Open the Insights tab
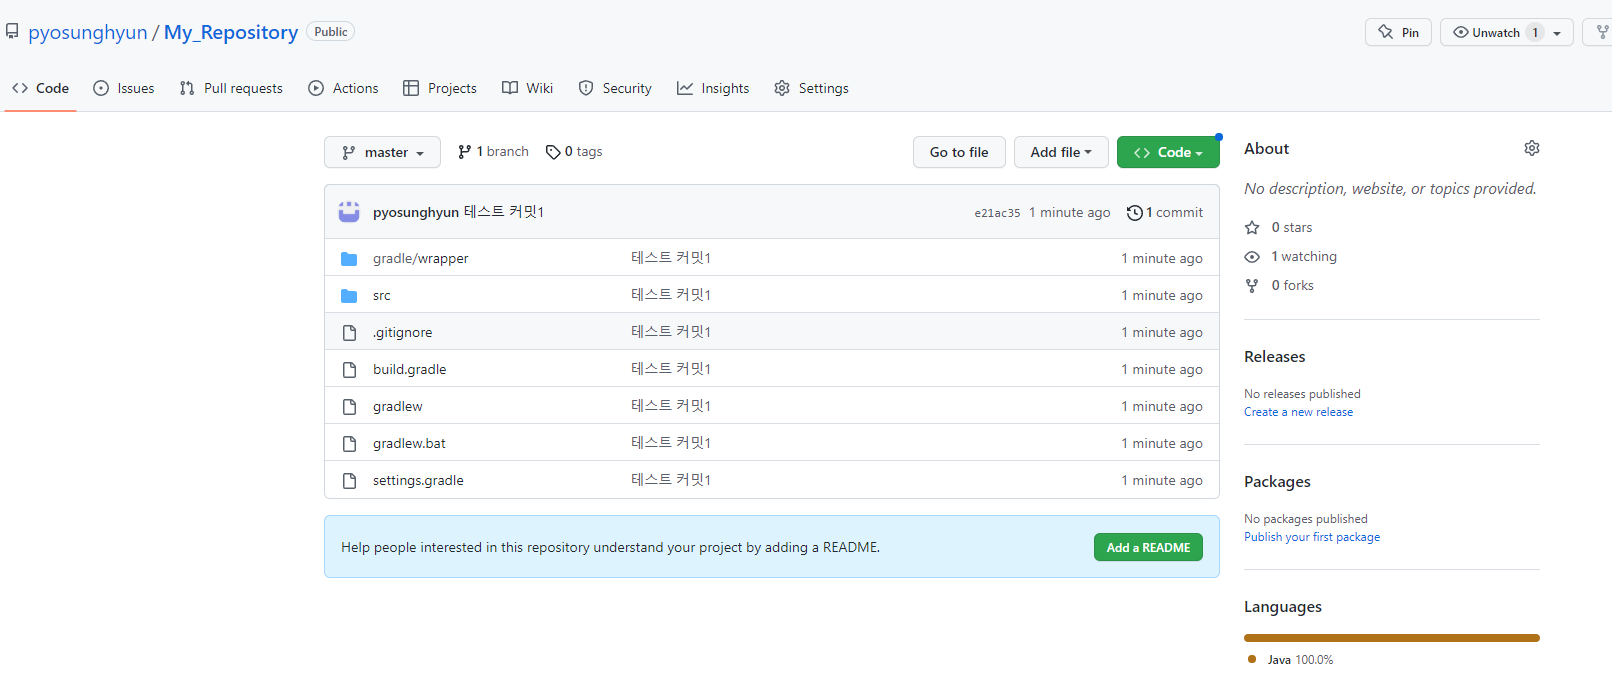The image size is (1612, 697). (713, 88)
